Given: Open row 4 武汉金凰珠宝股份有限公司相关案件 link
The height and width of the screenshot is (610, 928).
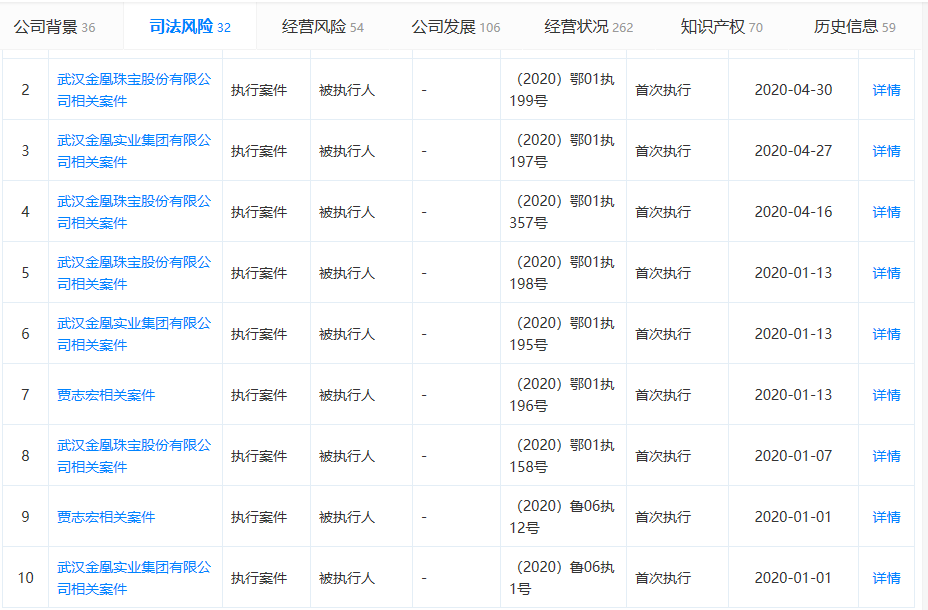Looking at the screenshot, I should (134, 212).
